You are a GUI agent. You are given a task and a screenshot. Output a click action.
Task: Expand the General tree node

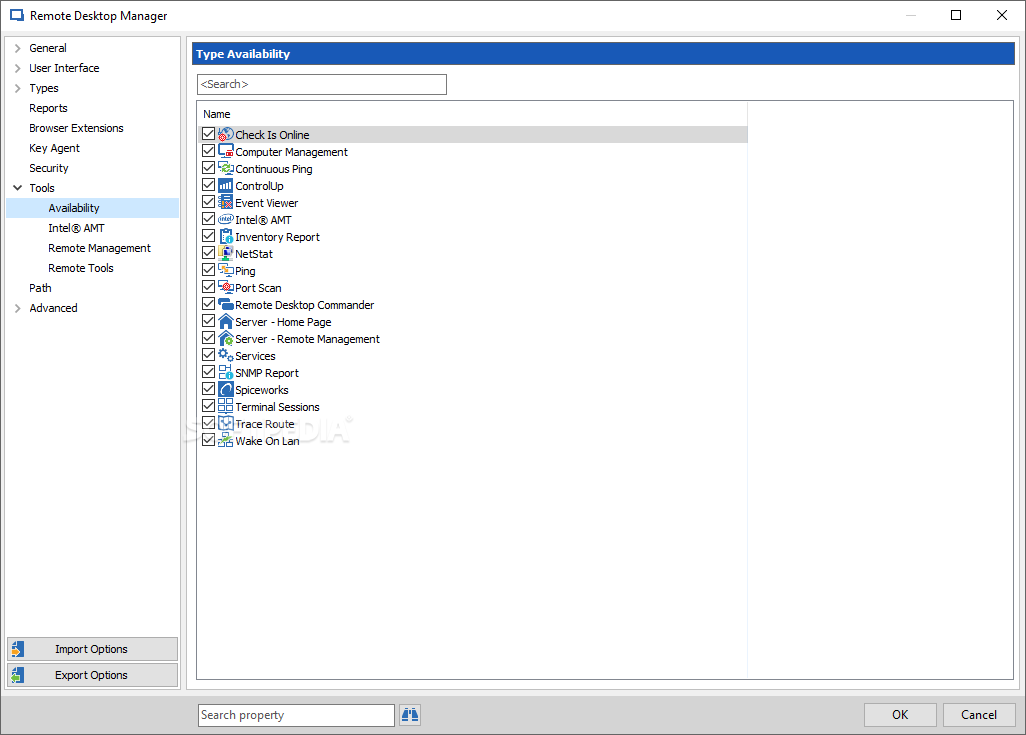tap(18, 48)
